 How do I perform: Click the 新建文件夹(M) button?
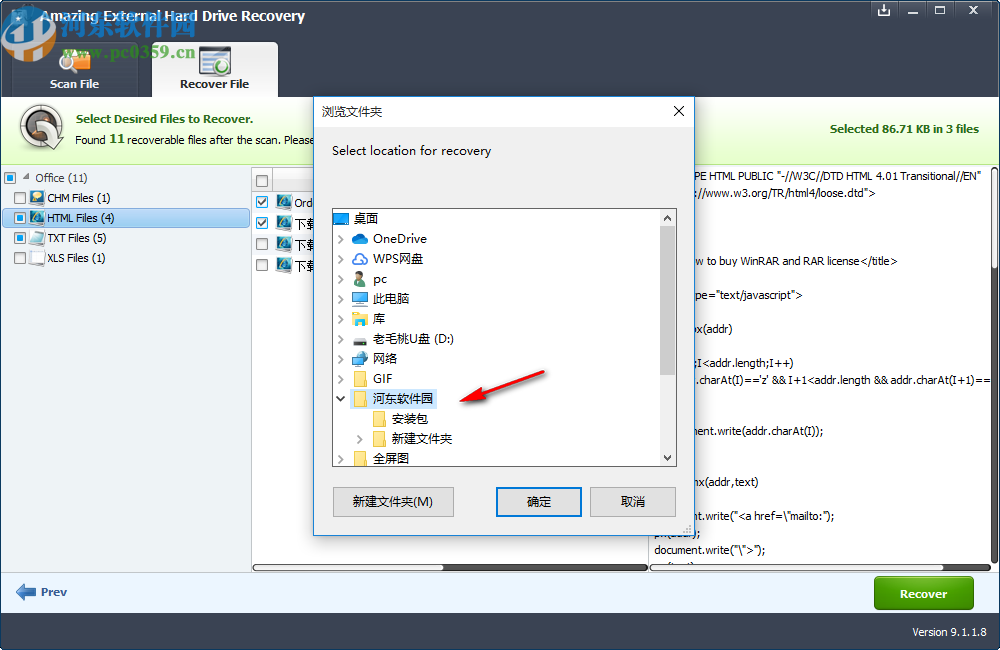coord(393,502)
